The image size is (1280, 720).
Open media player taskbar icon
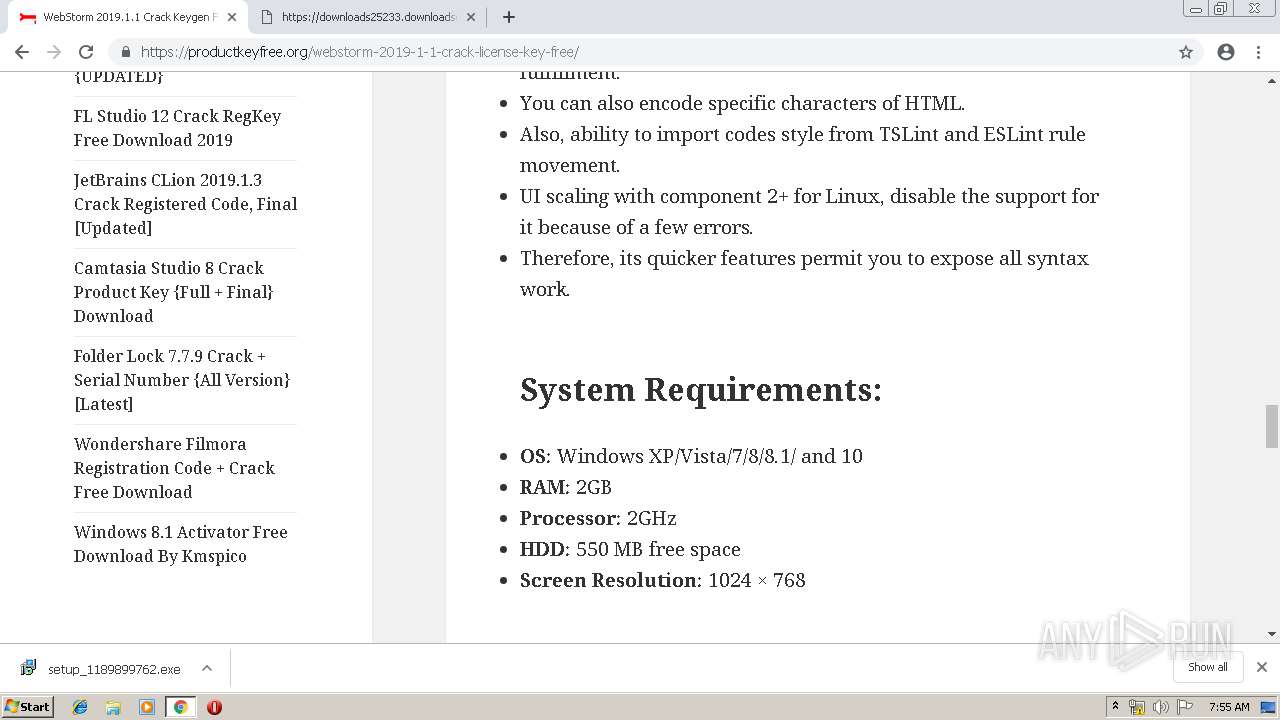[x=147, y=707]
